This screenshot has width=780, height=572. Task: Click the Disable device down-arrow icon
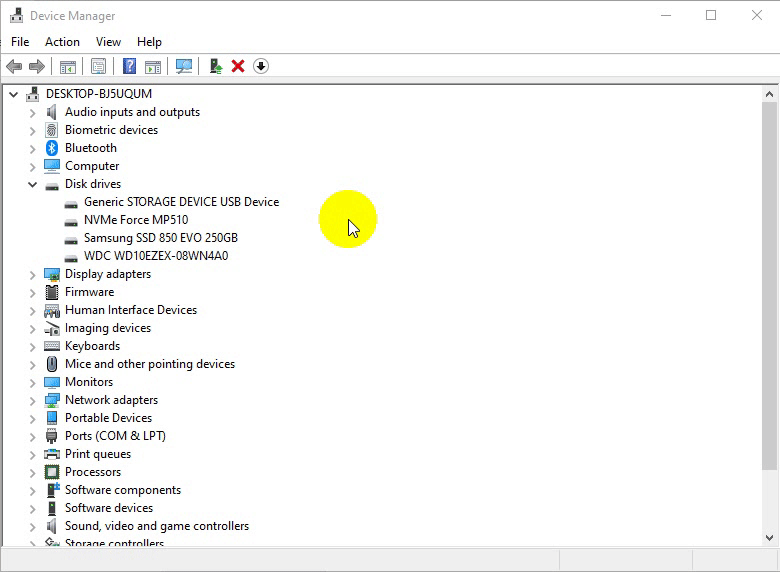tap(261, 66)
